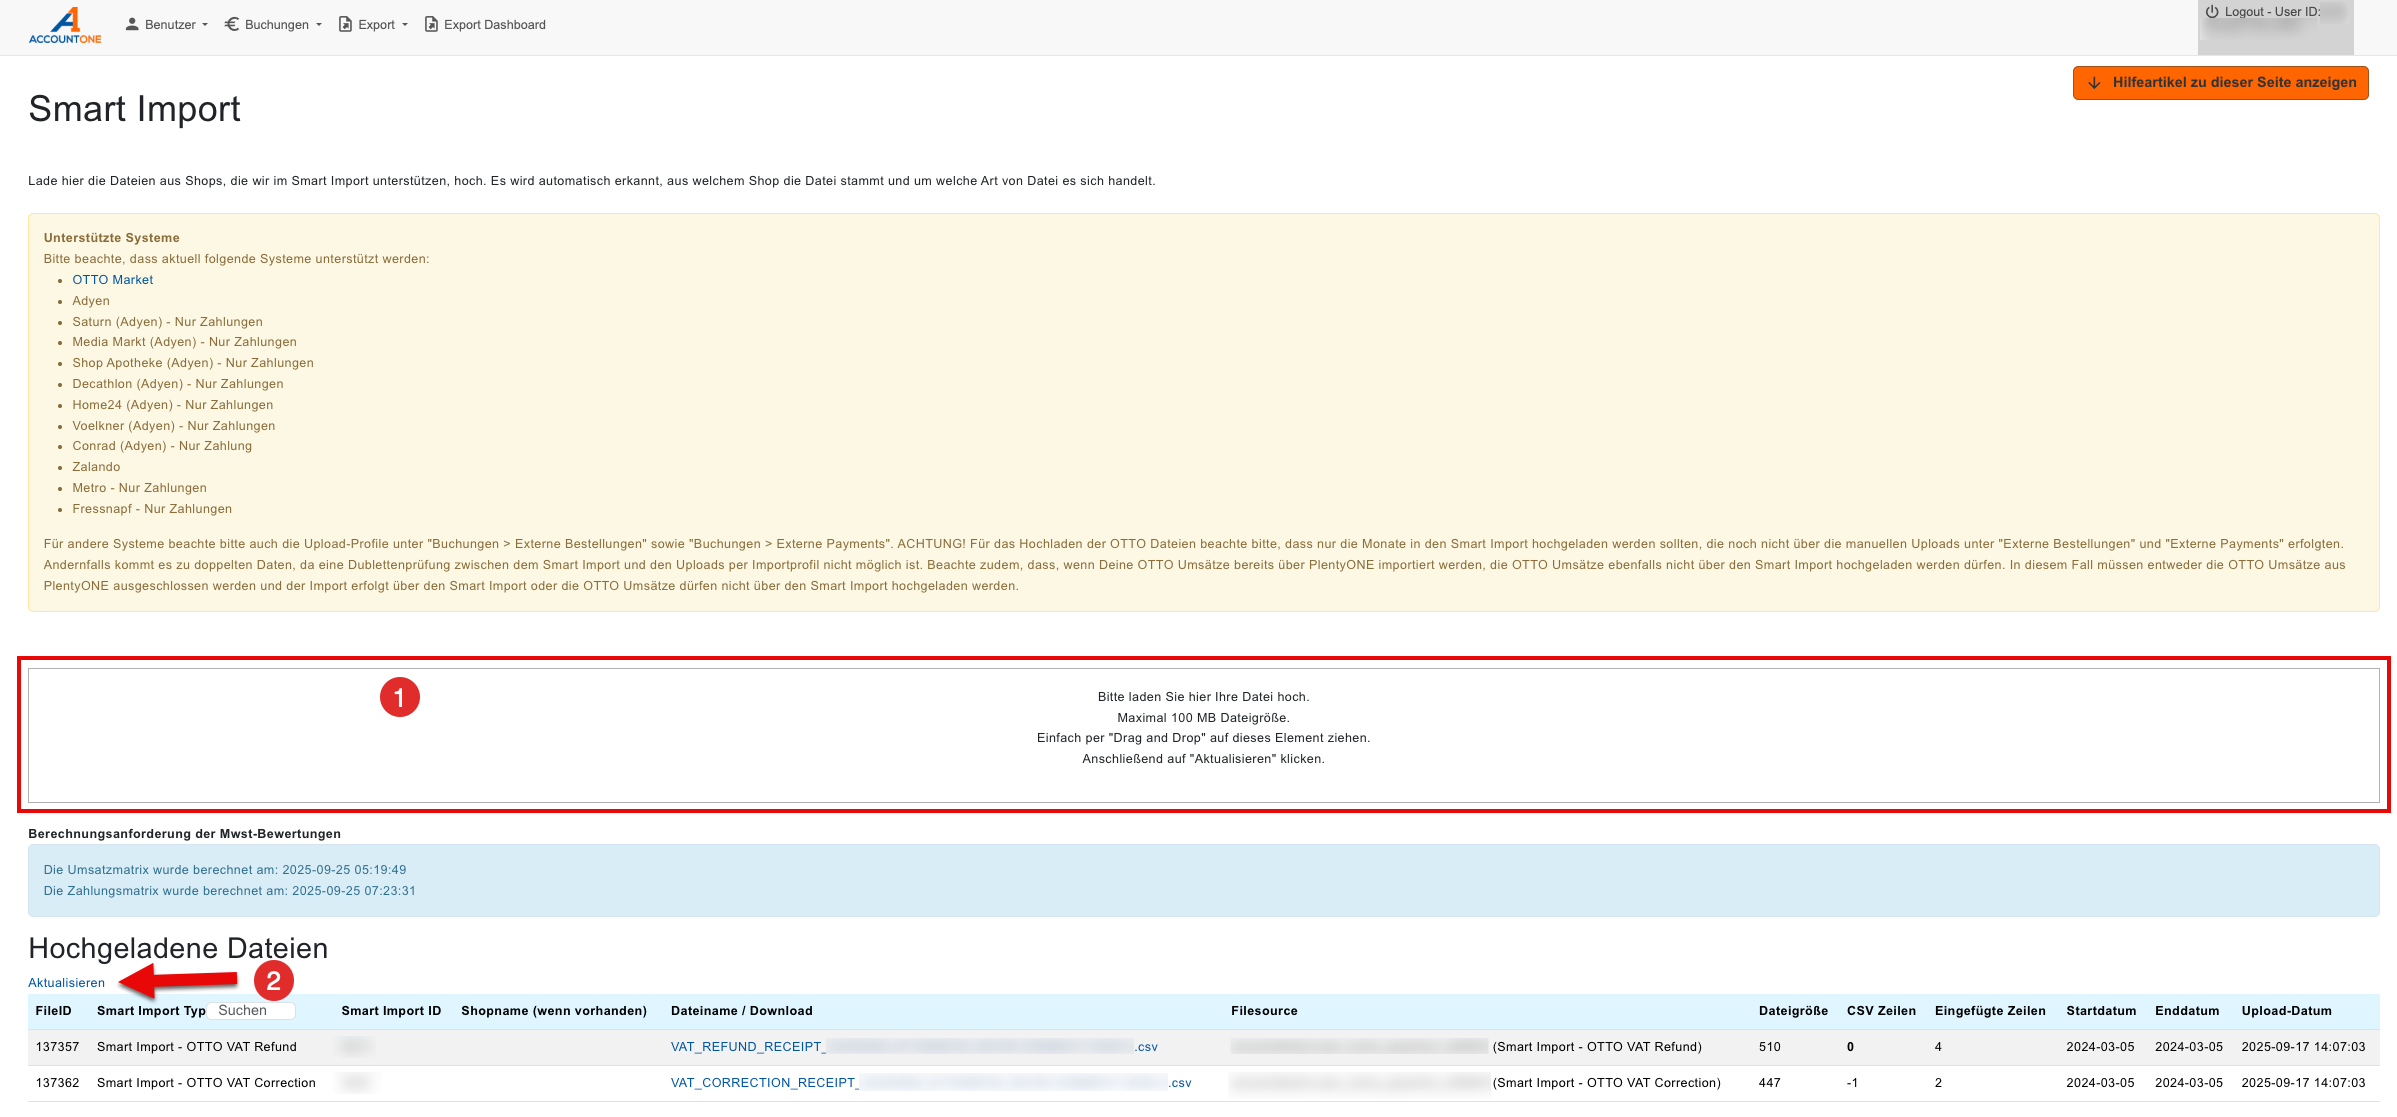Click the down-arrow icon on help button
This screenshot has width=2397, height=1117.
click(2094, 83)
